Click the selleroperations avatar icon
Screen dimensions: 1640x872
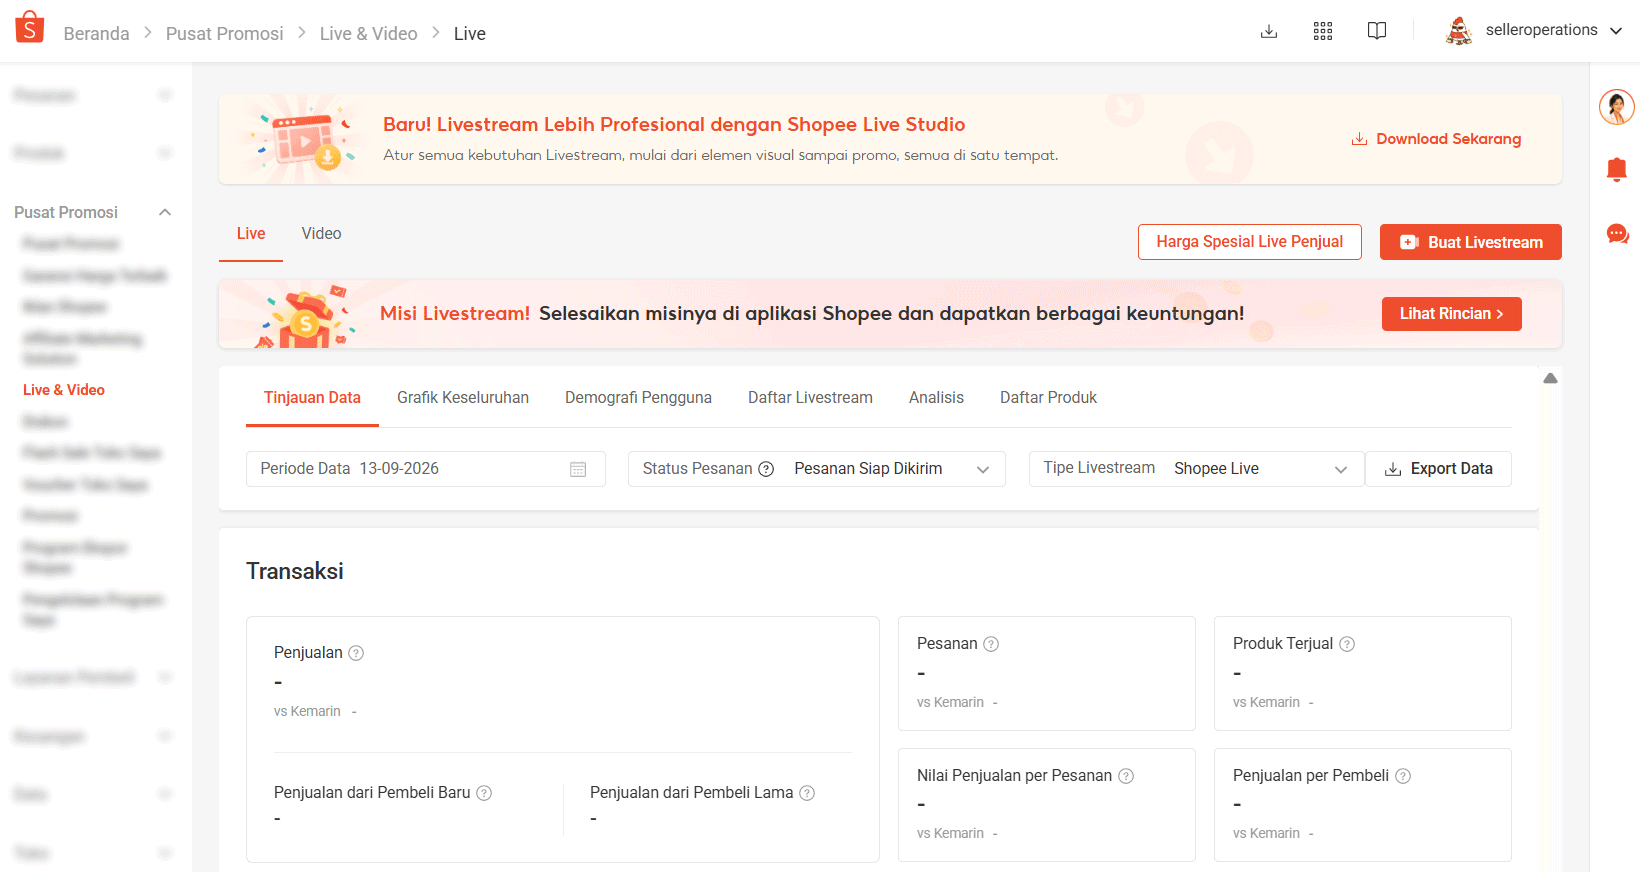click(x=1459, y=31)
